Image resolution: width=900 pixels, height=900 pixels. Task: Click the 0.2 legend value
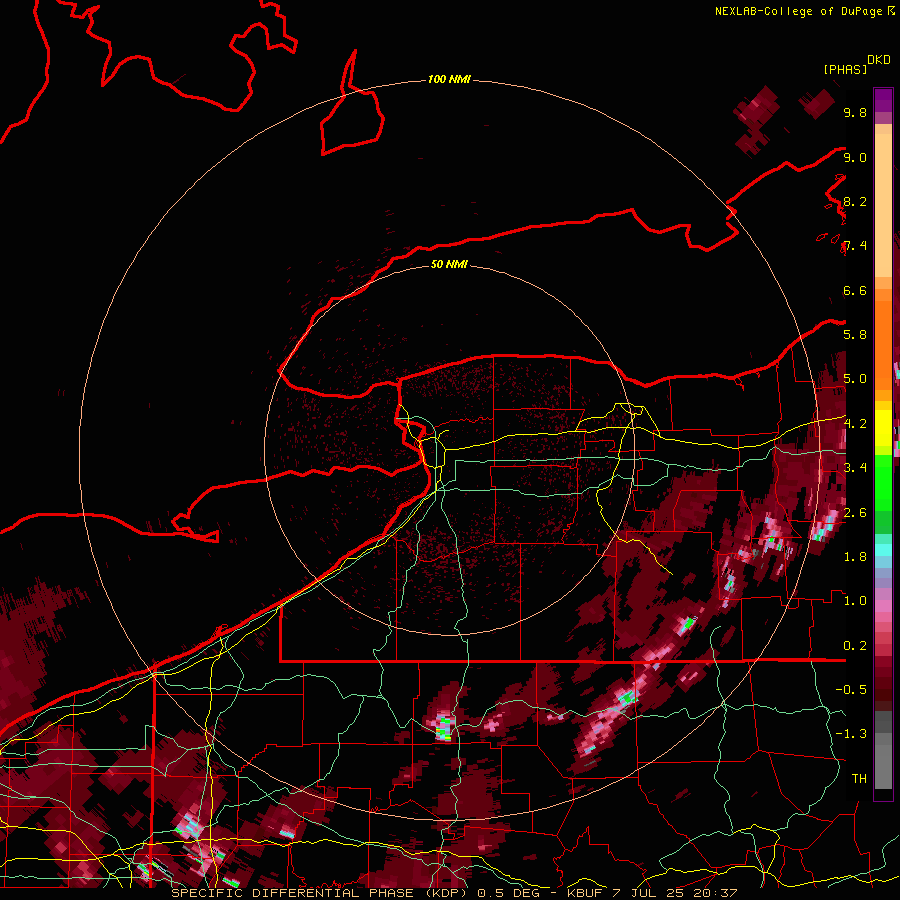(x=855, y=646)
